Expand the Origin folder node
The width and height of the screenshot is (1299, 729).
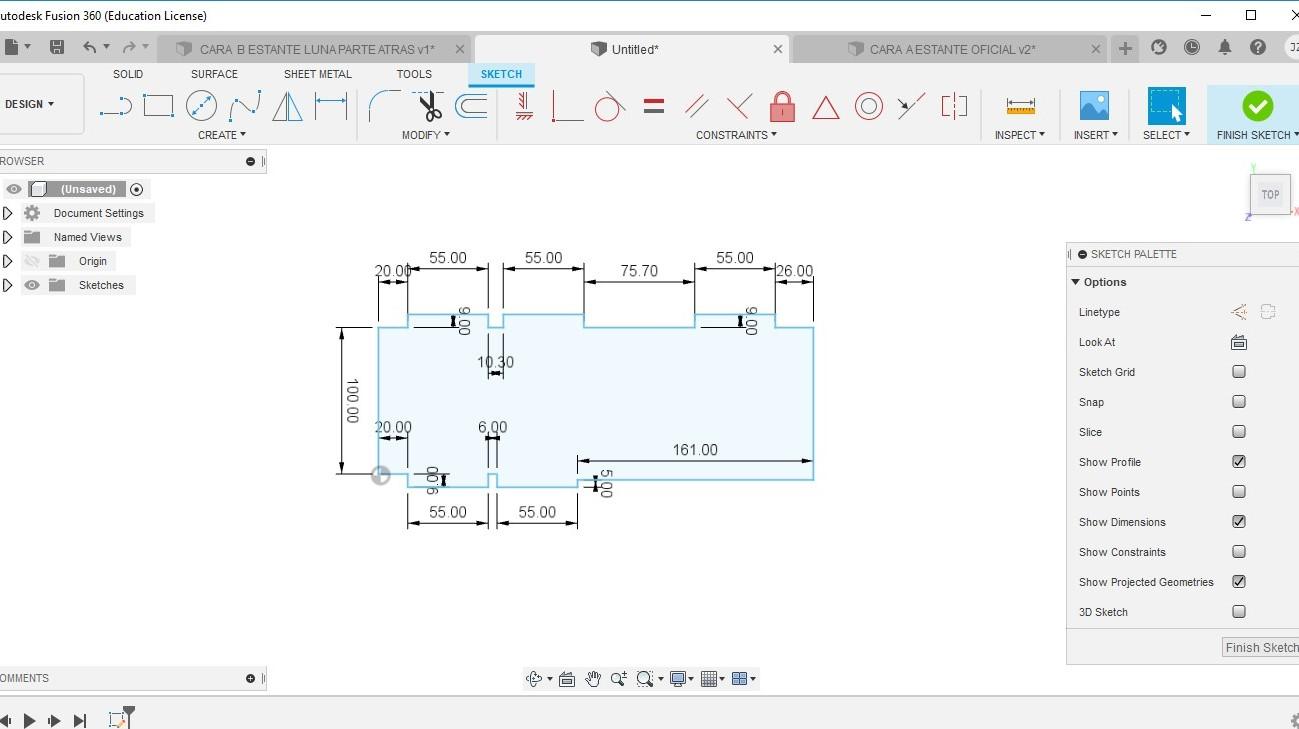(8, 261)
